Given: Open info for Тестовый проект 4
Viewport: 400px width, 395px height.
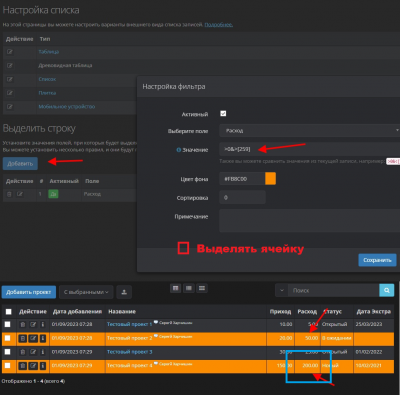Looking at the screenshot, I should [43, 366].
